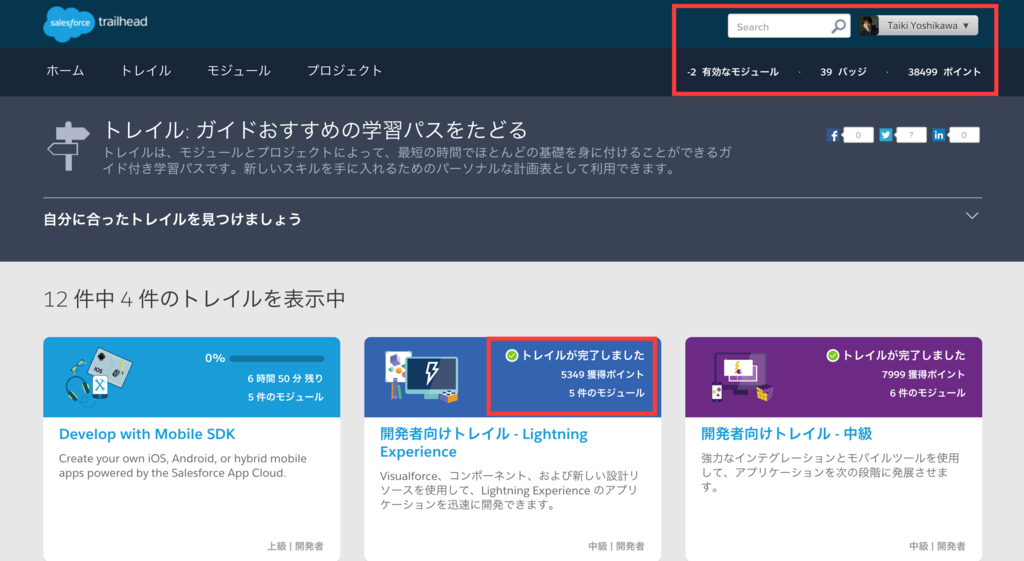1024x561 pixels.
Task: Click the search magnifier icon
Action: tap(839, 26)
